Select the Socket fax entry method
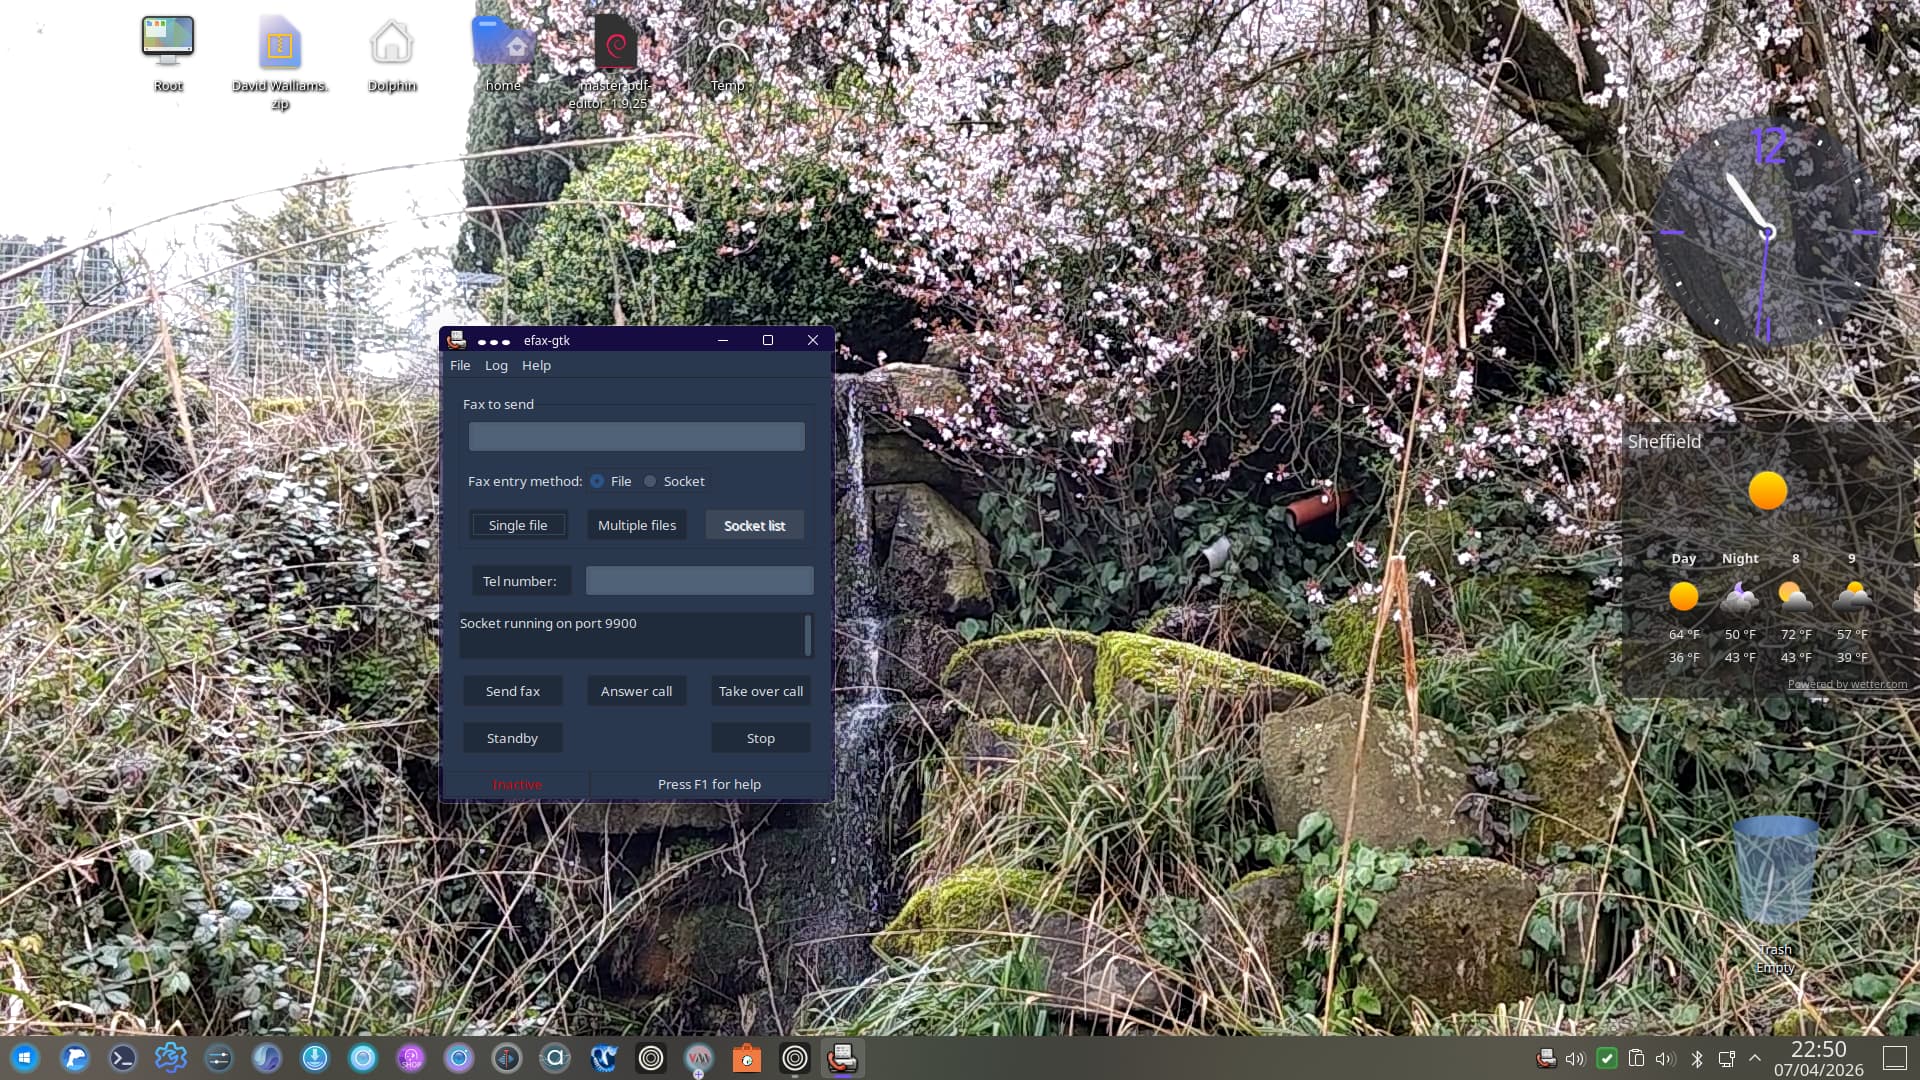 650,481
